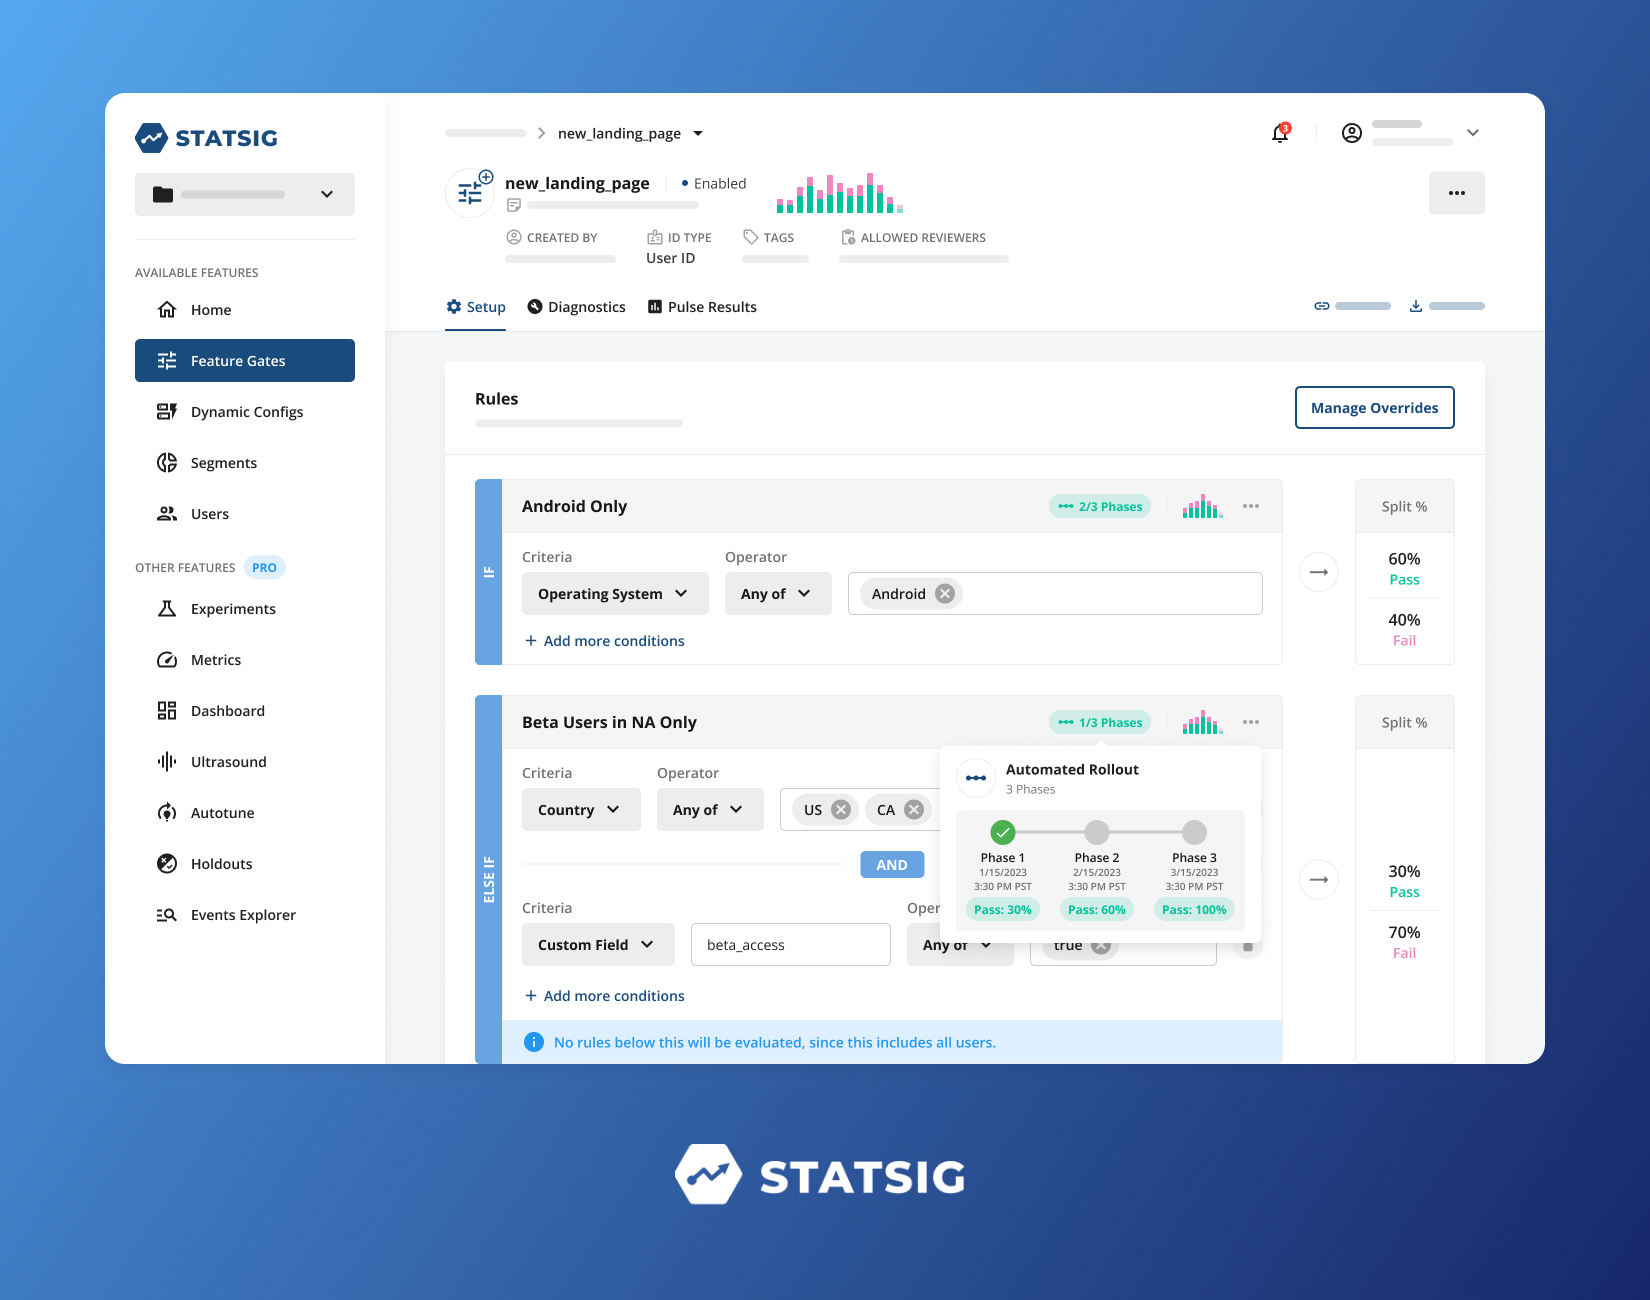Remove the US country chip
Viewport: 1650px width, 1300px height.
[x=842, y=810]
